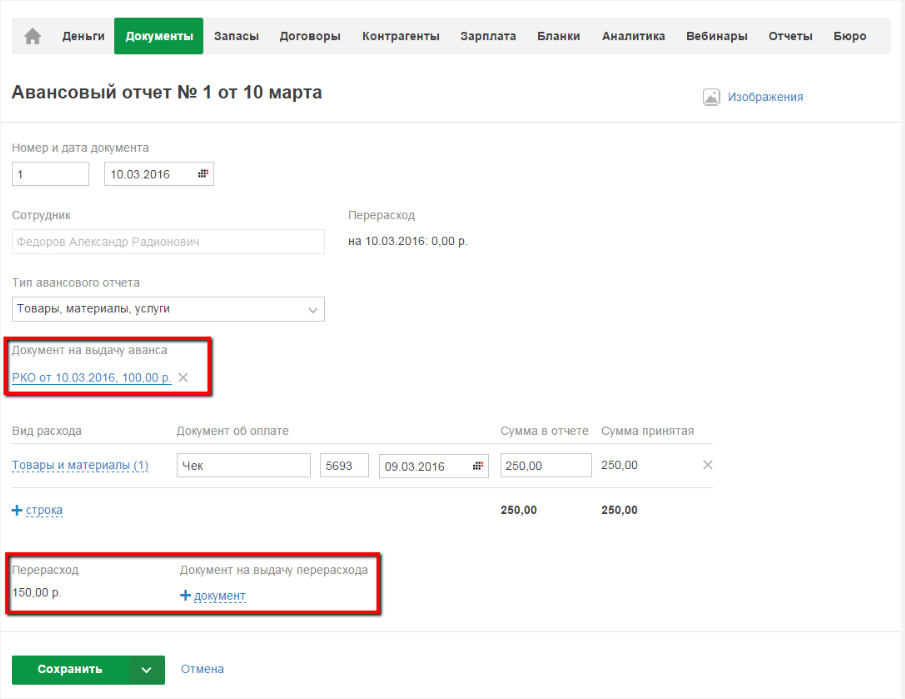Click the Чек payment document field
The width and height of the screenshot is (905, 699).
tap(244, 466)
